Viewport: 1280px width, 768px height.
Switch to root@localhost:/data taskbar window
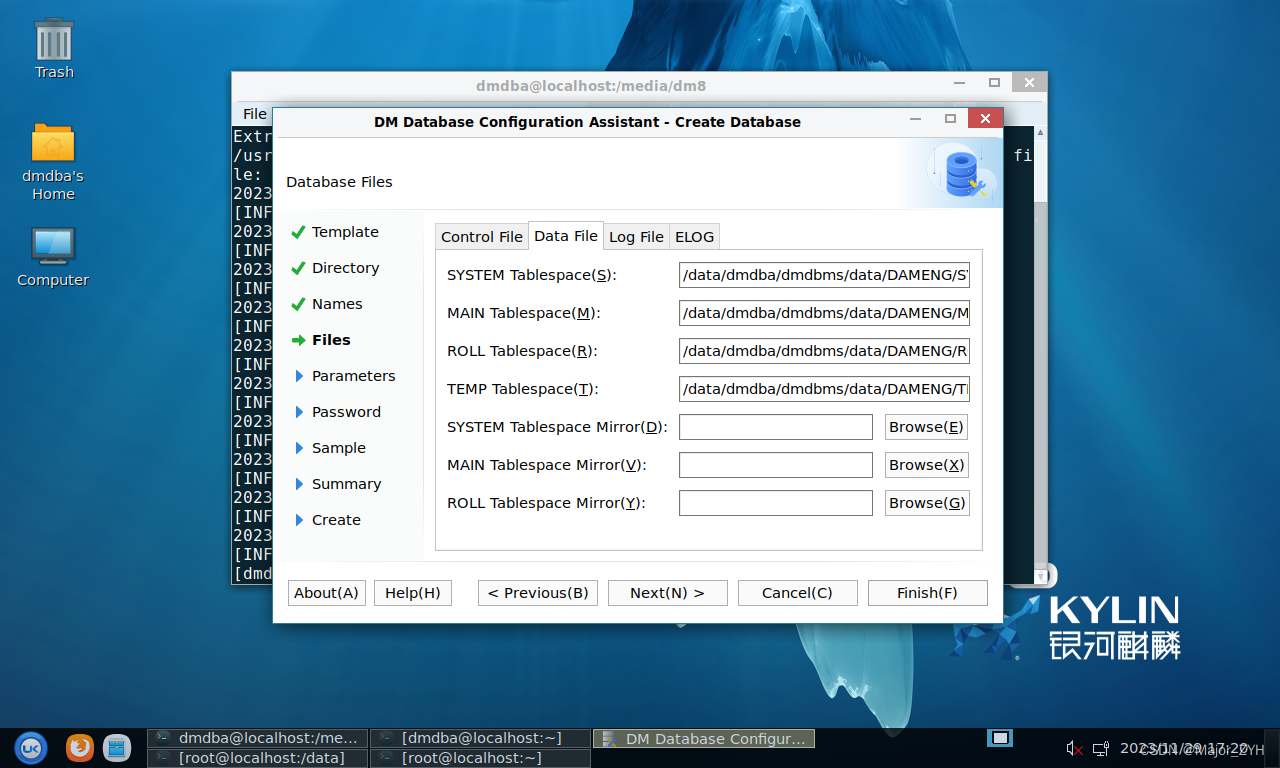[258, 758]
